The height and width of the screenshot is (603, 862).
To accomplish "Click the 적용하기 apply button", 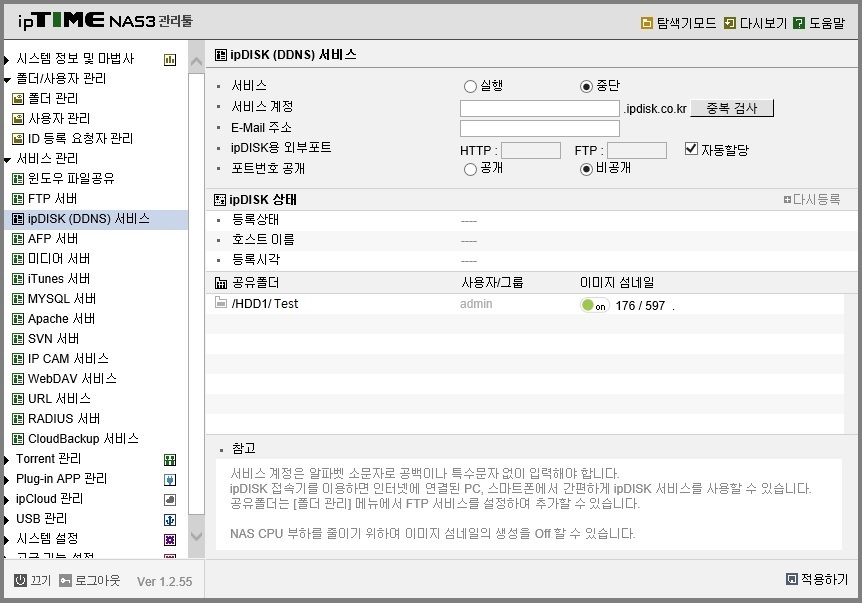I will pos(817,579).
